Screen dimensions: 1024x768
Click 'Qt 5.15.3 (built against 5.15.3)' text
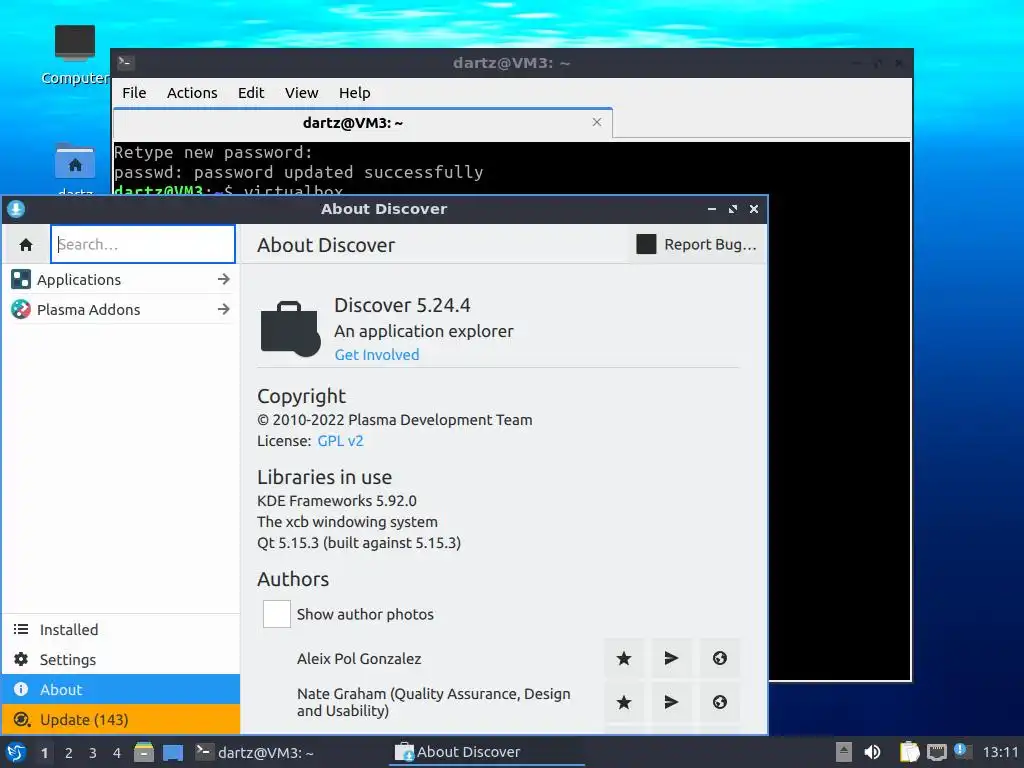[359, 543]
